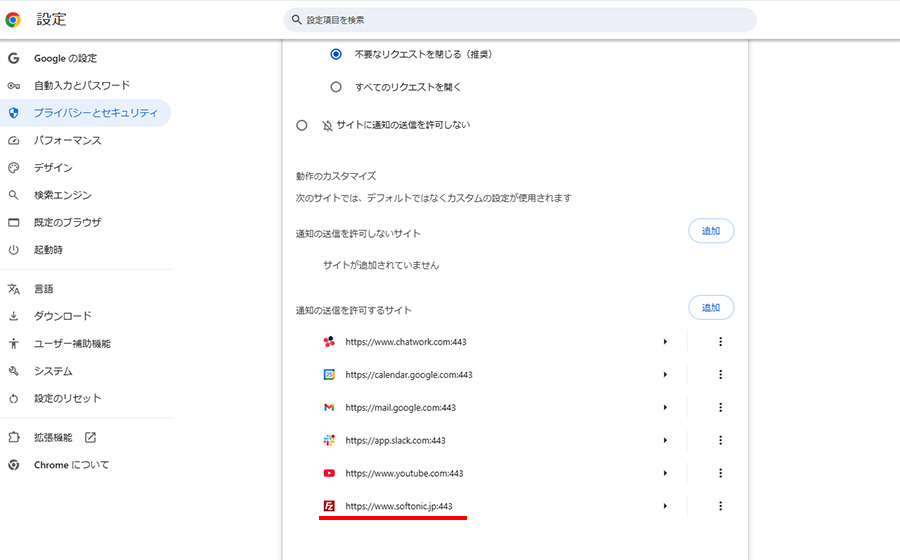Click 追加 button for 通知の送信を許可するサイト
Image resolution: width=900 pixels, height=560 pixels.
tap(711, 308)
